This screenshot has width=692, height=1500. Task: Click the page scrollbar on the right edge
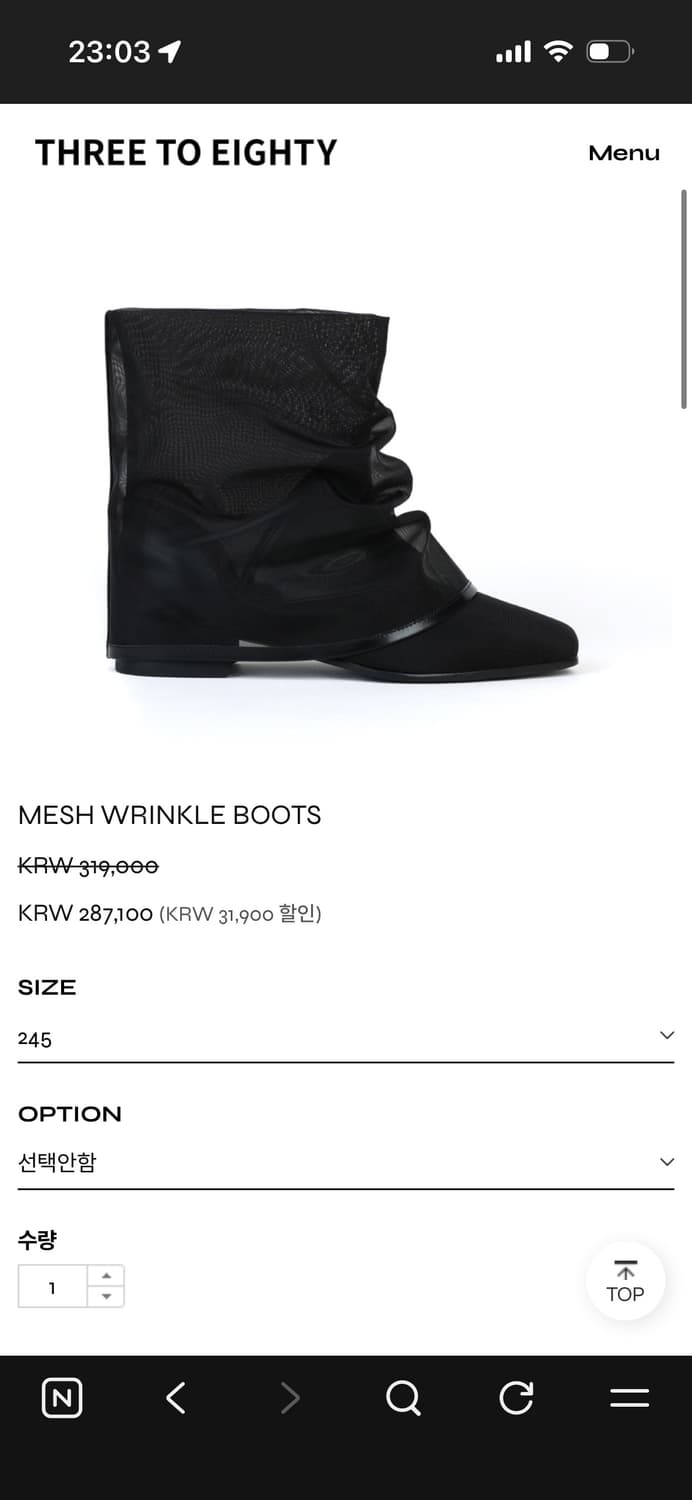[x=684, y=298]
